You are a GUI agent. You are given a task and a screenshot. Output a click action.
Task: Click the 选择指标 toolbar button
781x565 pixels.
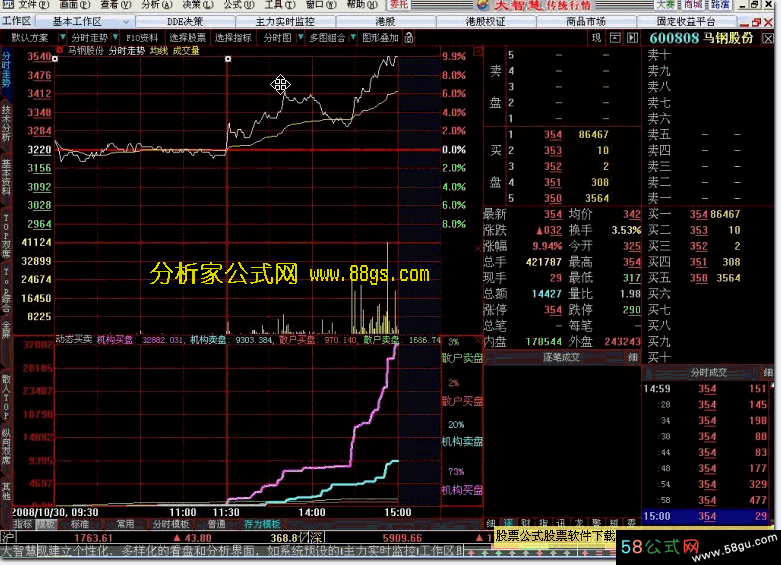[233, 38]
